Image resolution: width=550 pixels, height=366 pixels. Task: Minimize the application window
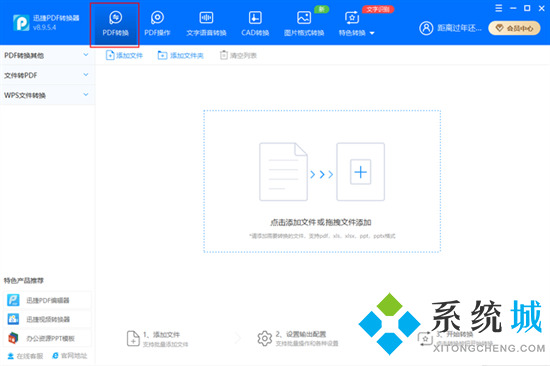coord(513,8)
